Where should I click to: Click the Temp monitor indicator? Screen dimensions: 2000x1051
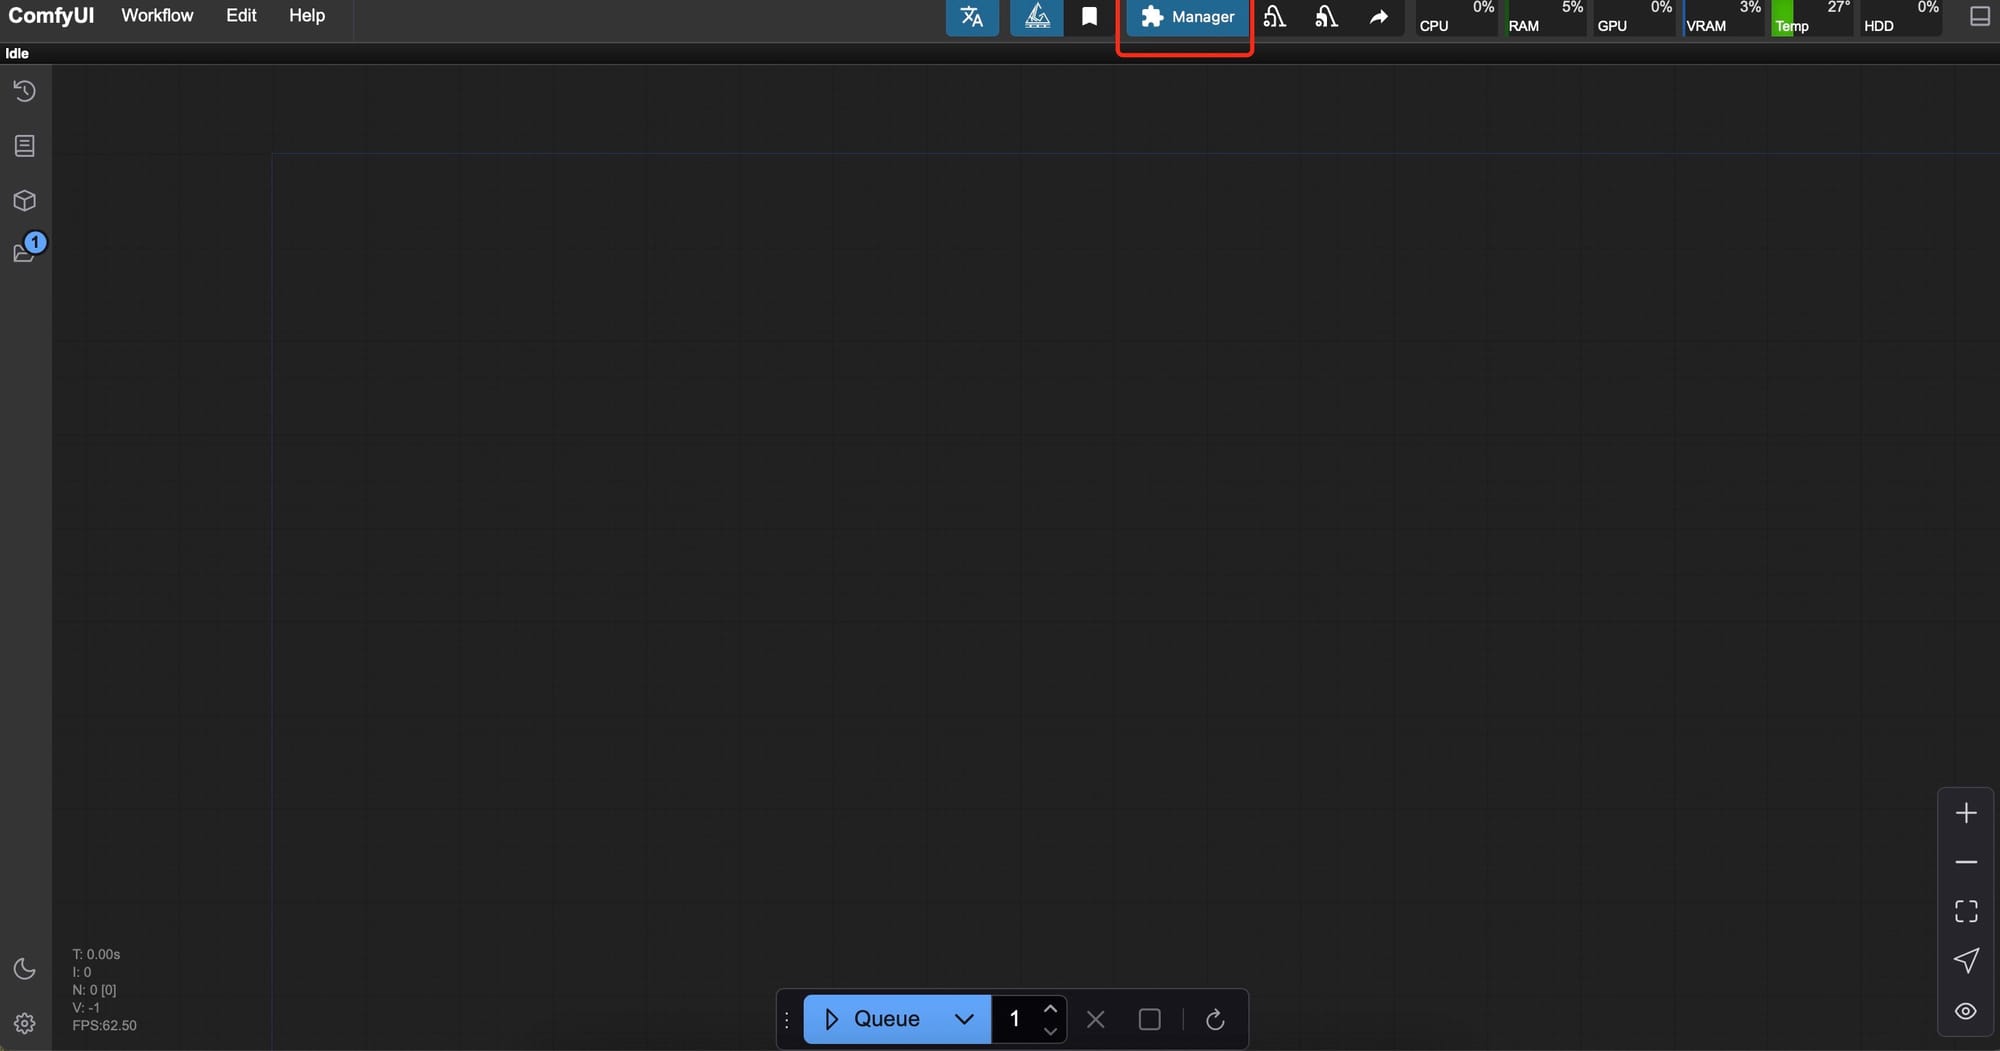pyautogui.click(x=1812, y=17)
